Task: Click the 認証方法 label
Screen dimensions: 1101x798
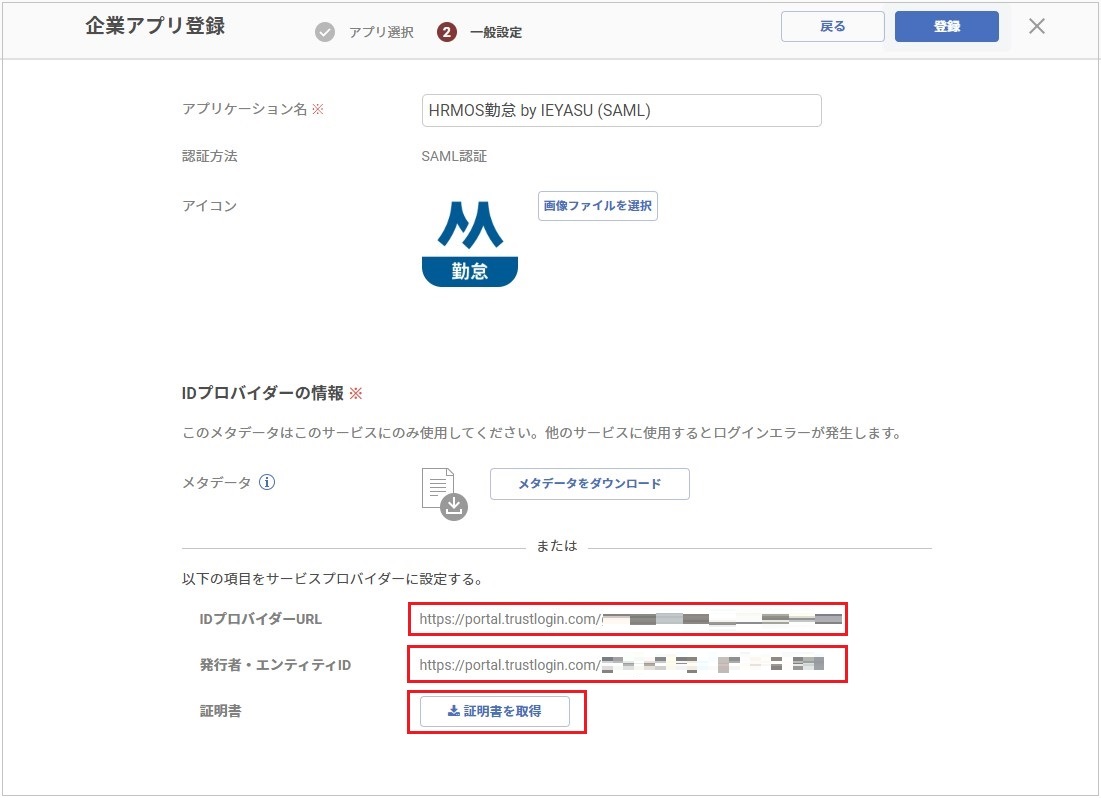Action: (x=209, y=156)
